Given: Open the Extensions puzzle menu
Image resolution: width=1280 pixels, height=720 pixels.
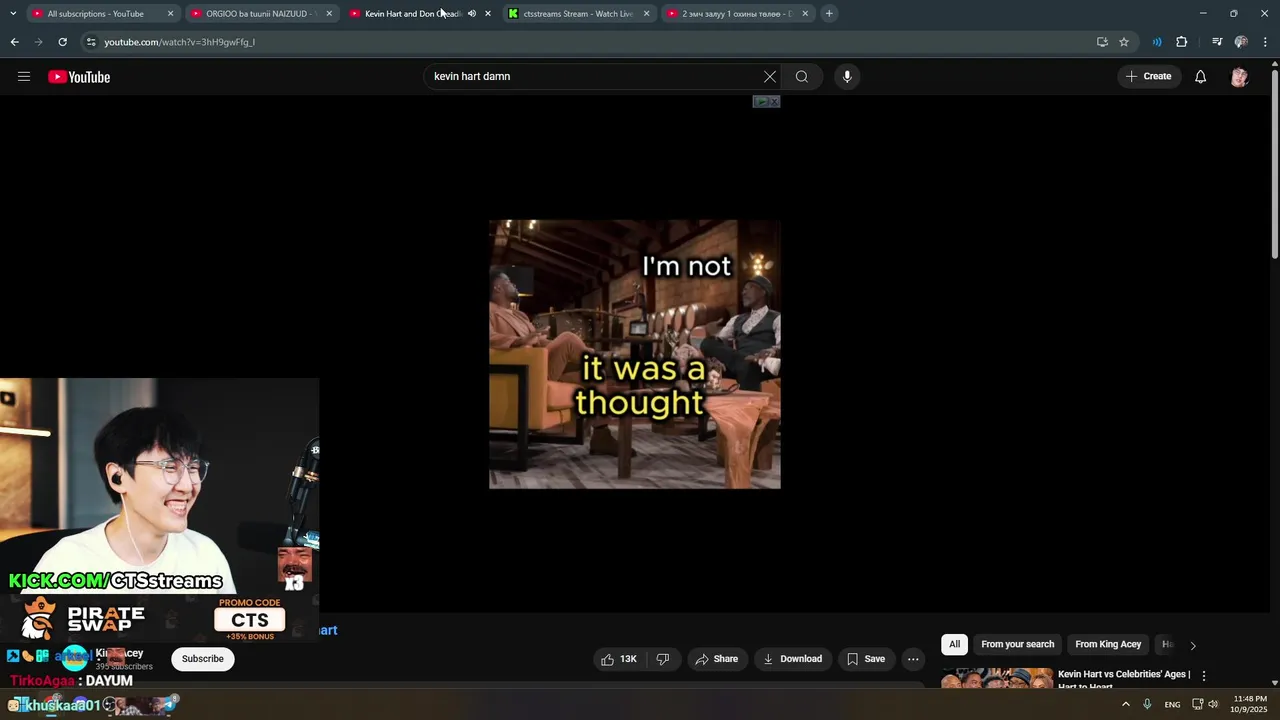Looking at the screenshot, I should coord(1182,42).
